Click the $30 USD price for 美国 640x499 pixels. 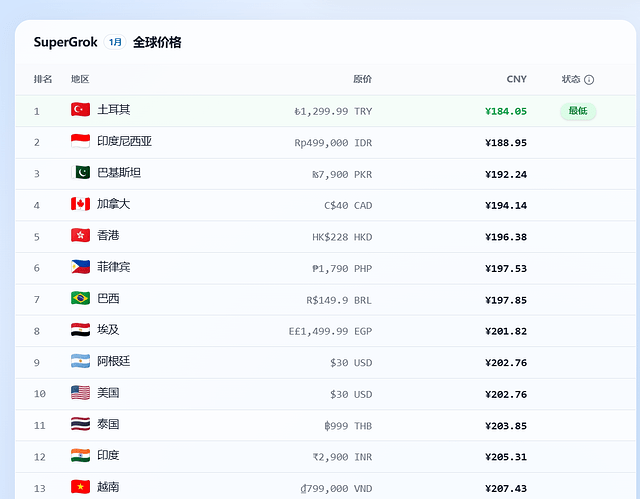(351, 395)
